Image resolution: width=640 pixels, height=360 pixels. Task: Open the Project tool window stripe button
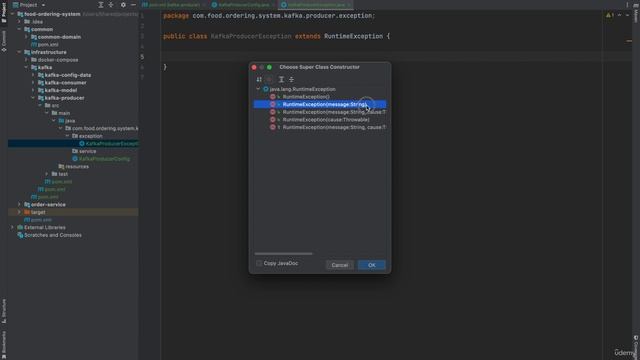pyautogui.click(x=4, y=12)
